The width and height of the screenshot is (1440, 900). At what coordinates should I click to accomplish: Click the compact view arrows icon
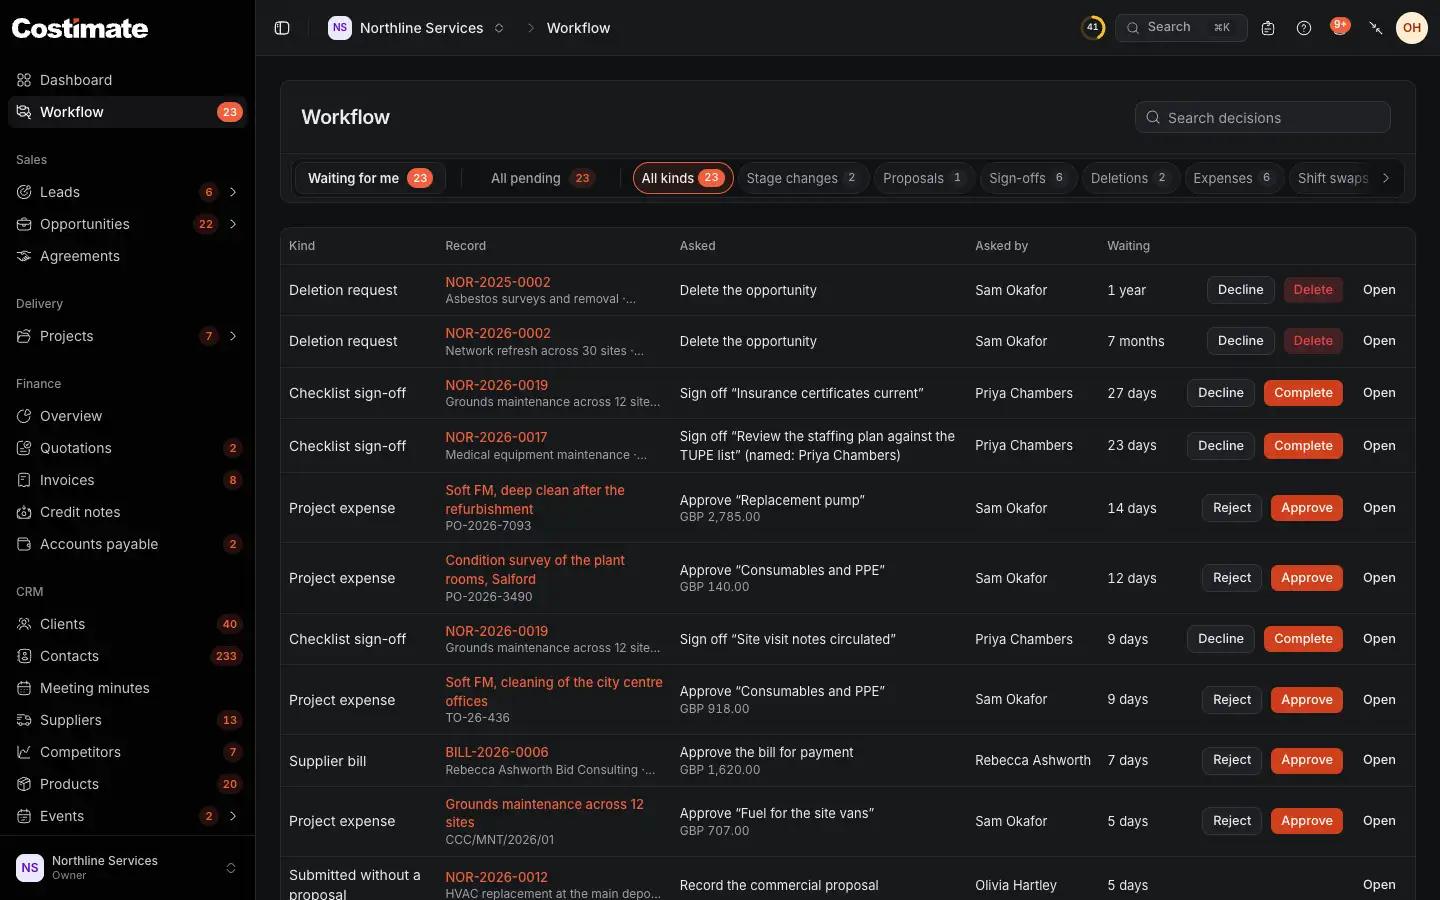(1376, 28)
